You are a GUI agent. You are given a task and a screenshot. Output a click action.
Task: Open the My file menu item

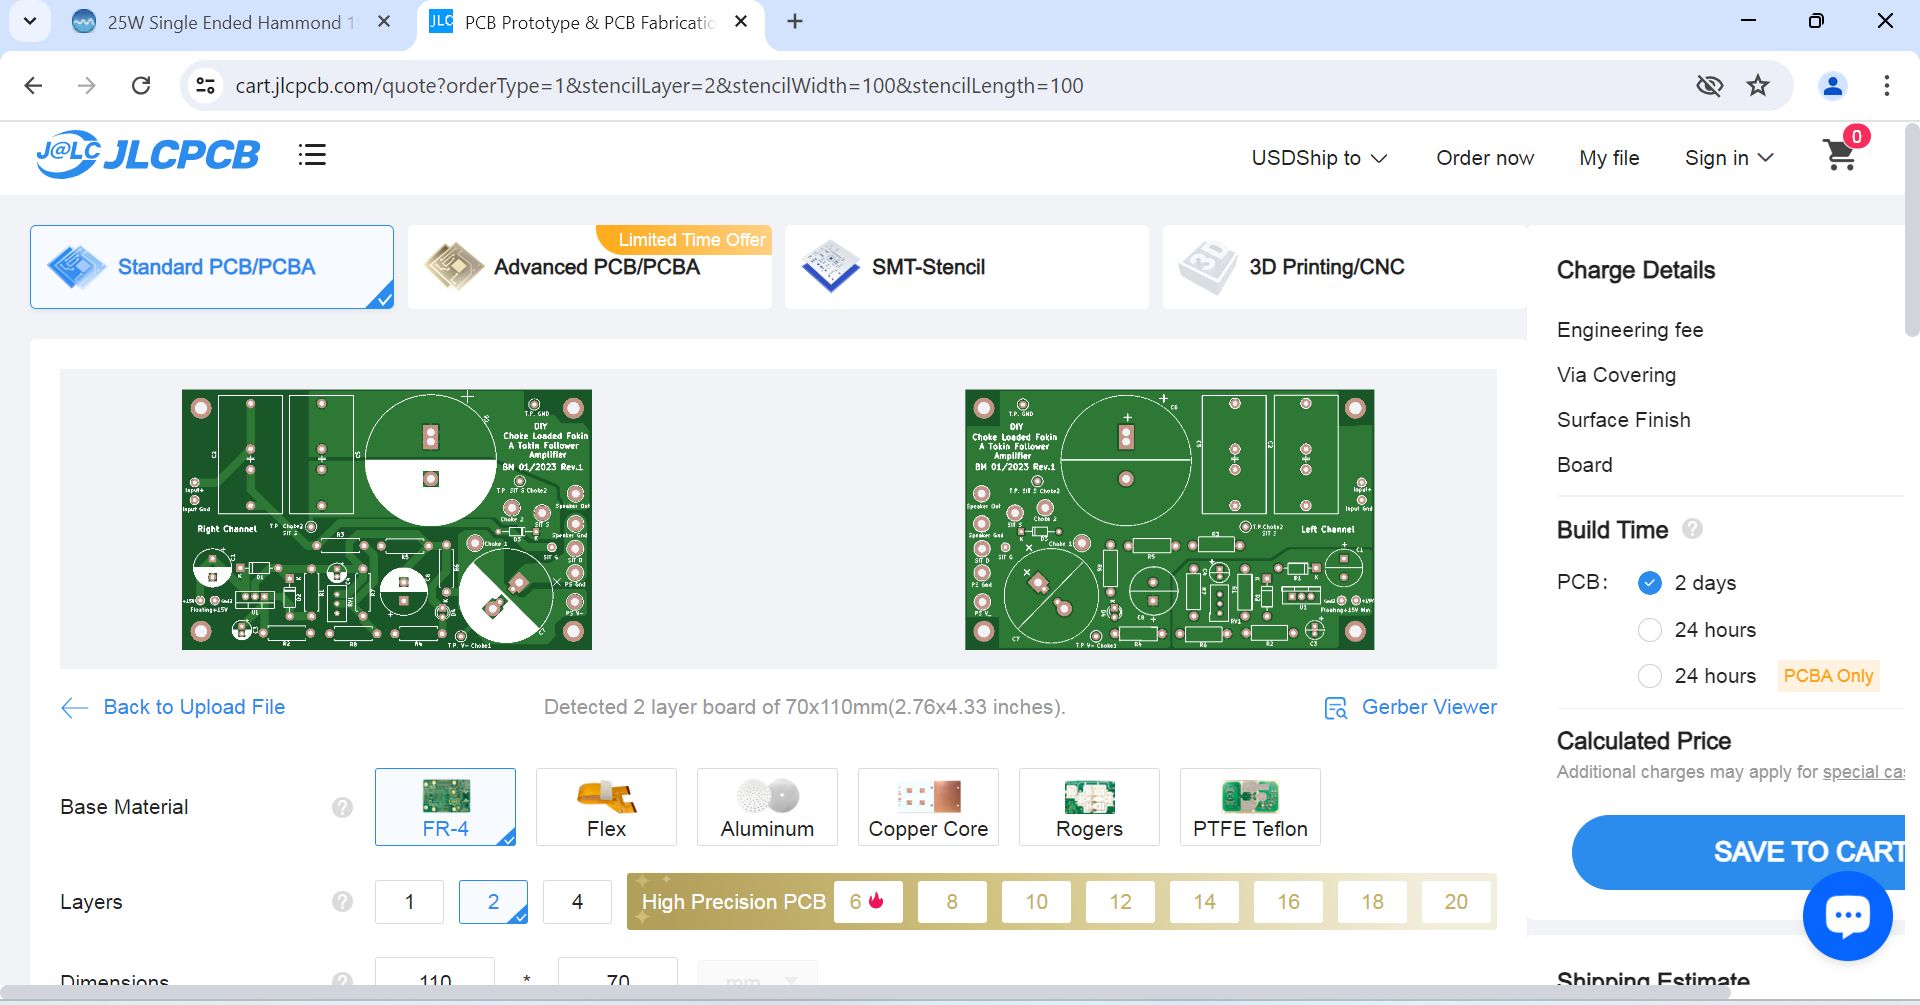coord(1609,158)
